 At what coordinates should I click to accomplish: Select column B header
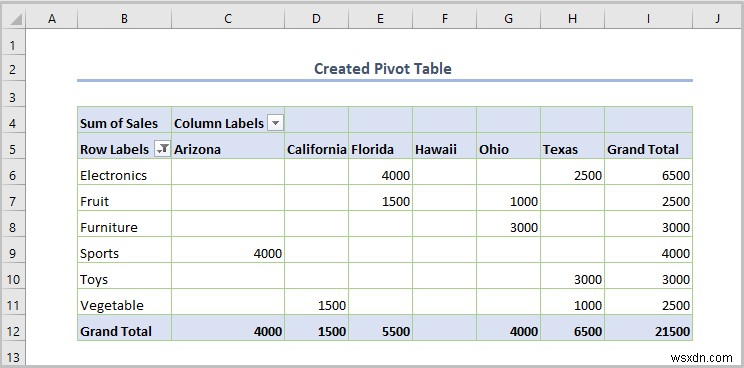coord(124,18)
